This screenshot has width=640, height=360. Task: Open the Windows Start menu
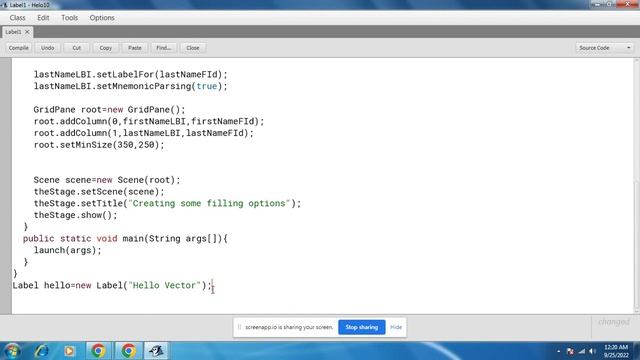click(x=12, y=351)
